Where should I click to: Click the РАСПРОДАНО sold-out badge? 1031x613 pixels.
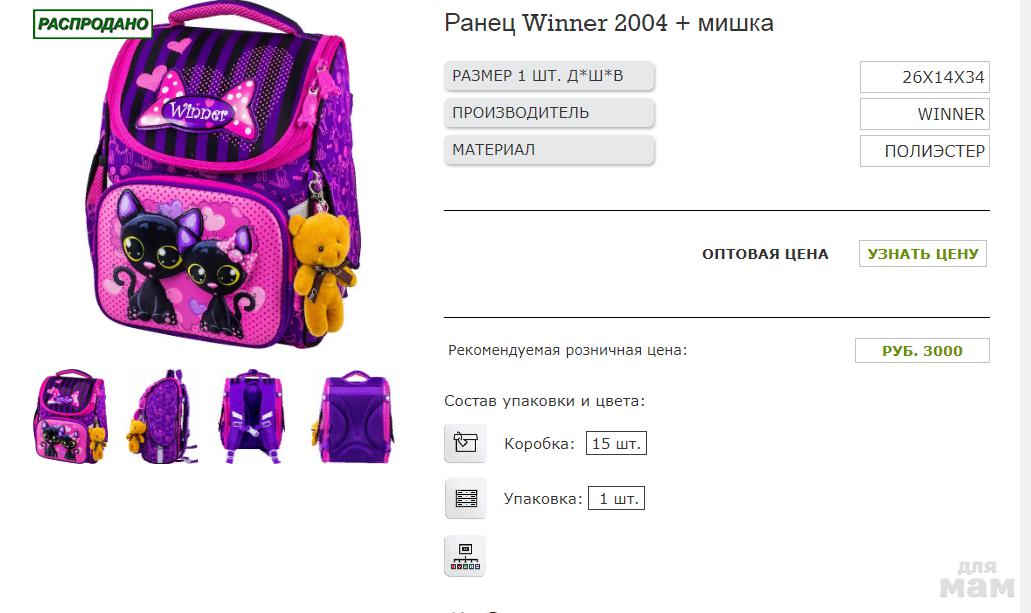93,24
